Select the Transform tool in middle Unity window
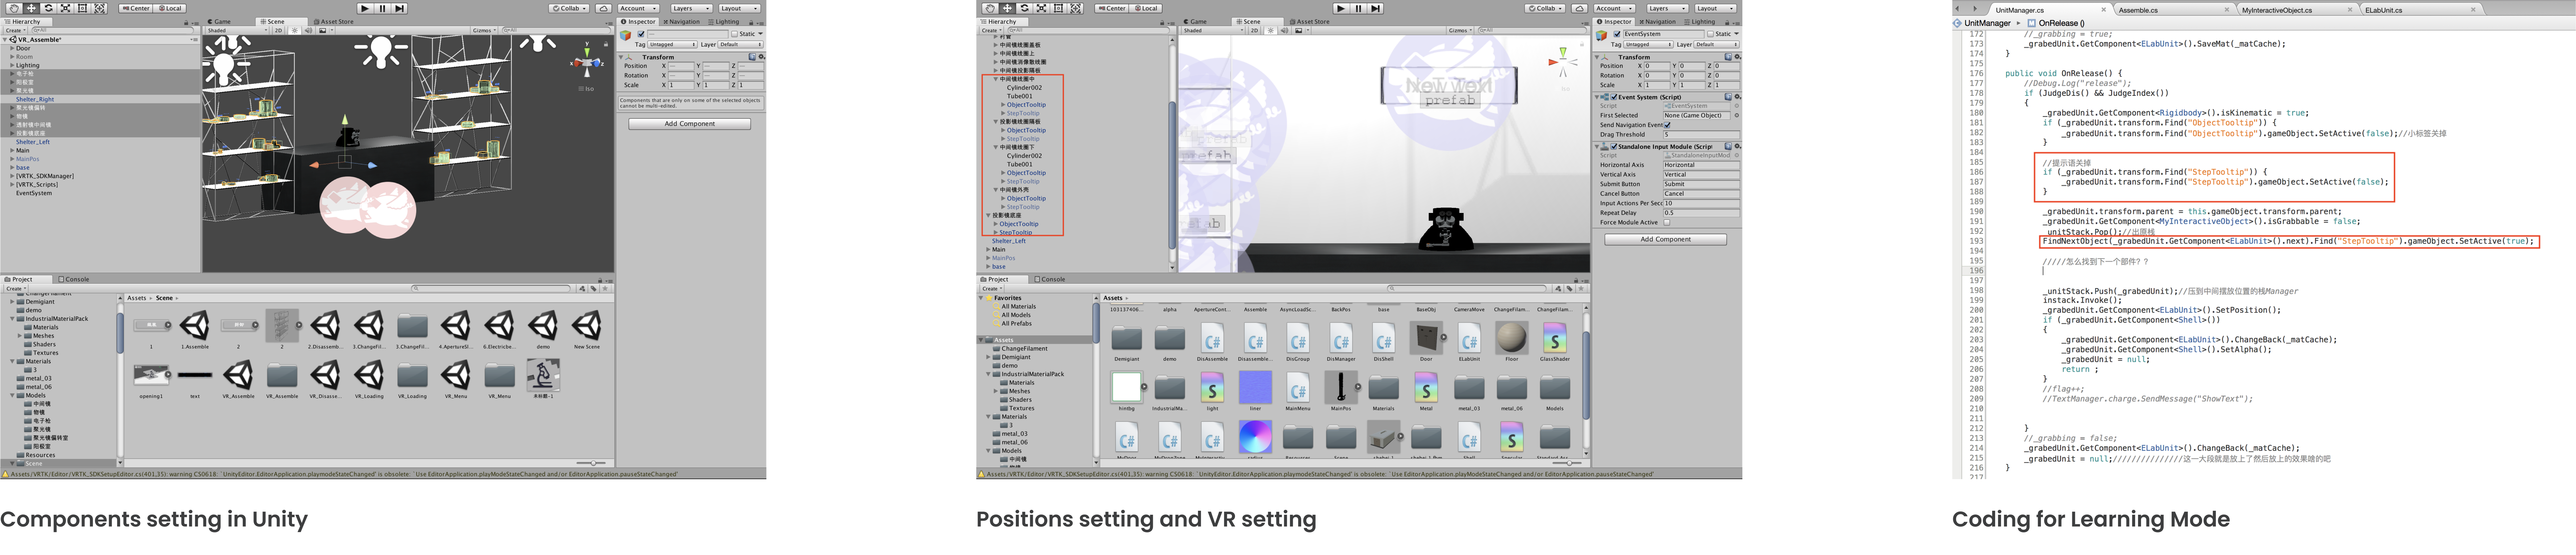This screenshot has width=2576, height=555. point(1075,8)
